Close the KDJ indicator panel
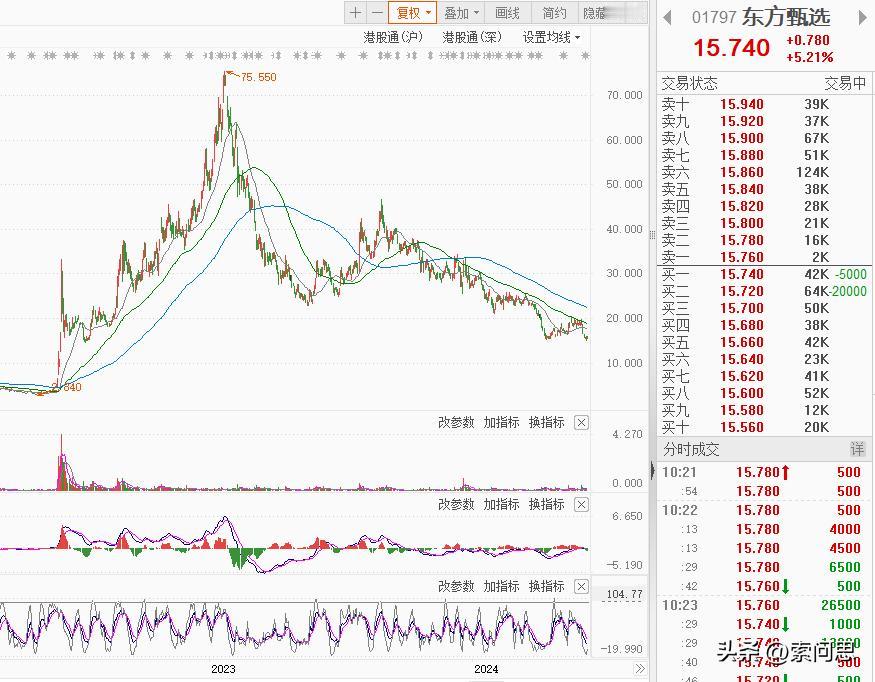This screenshot has height=682, width=875. tap(581, 587)
